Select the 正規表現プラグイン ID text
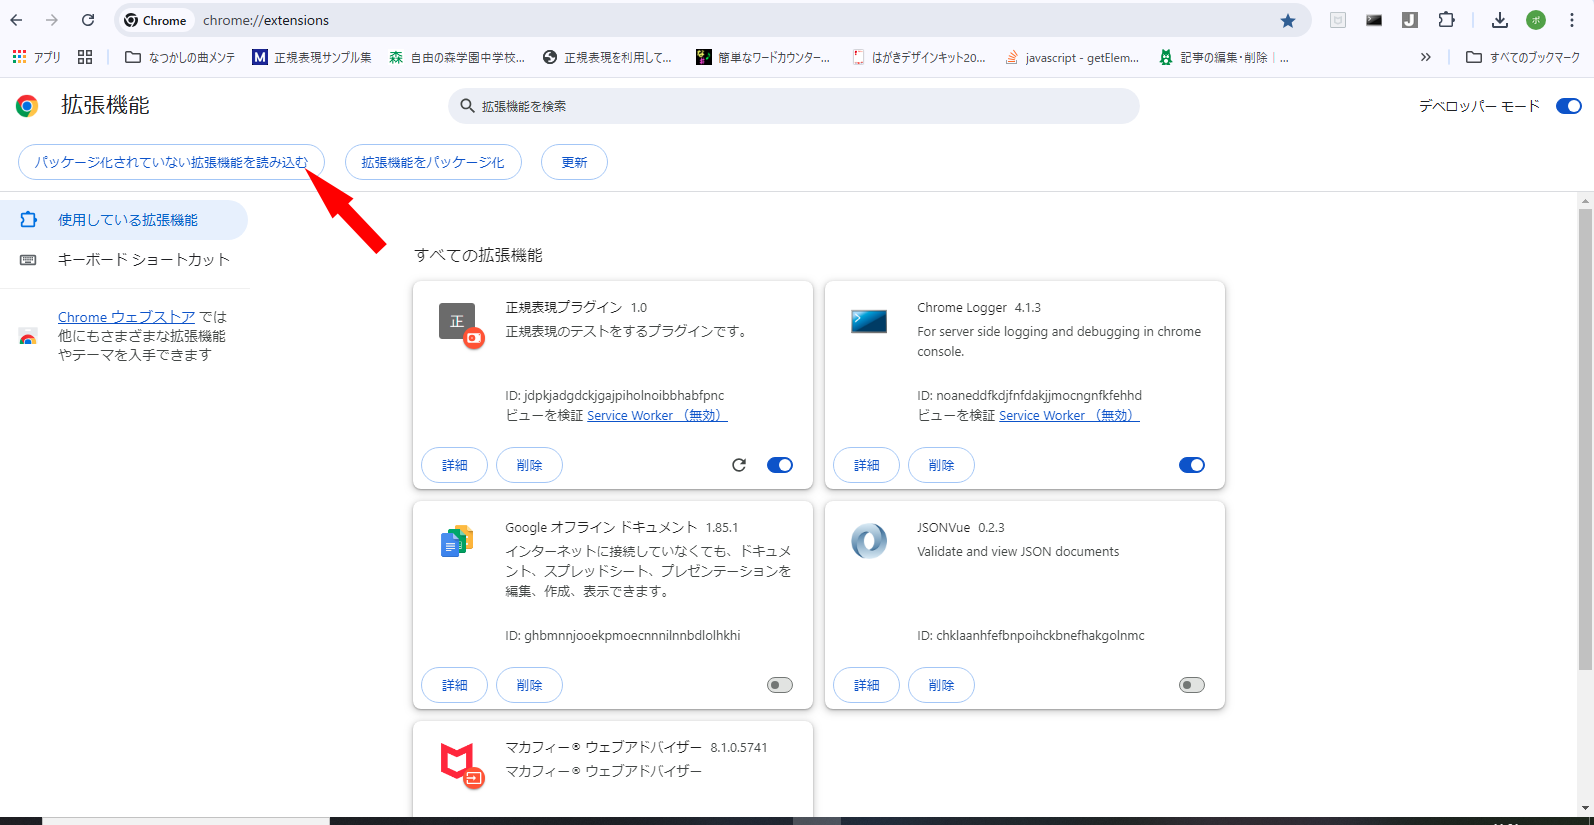Screen dimensions: 1594x825 [615, 395]
